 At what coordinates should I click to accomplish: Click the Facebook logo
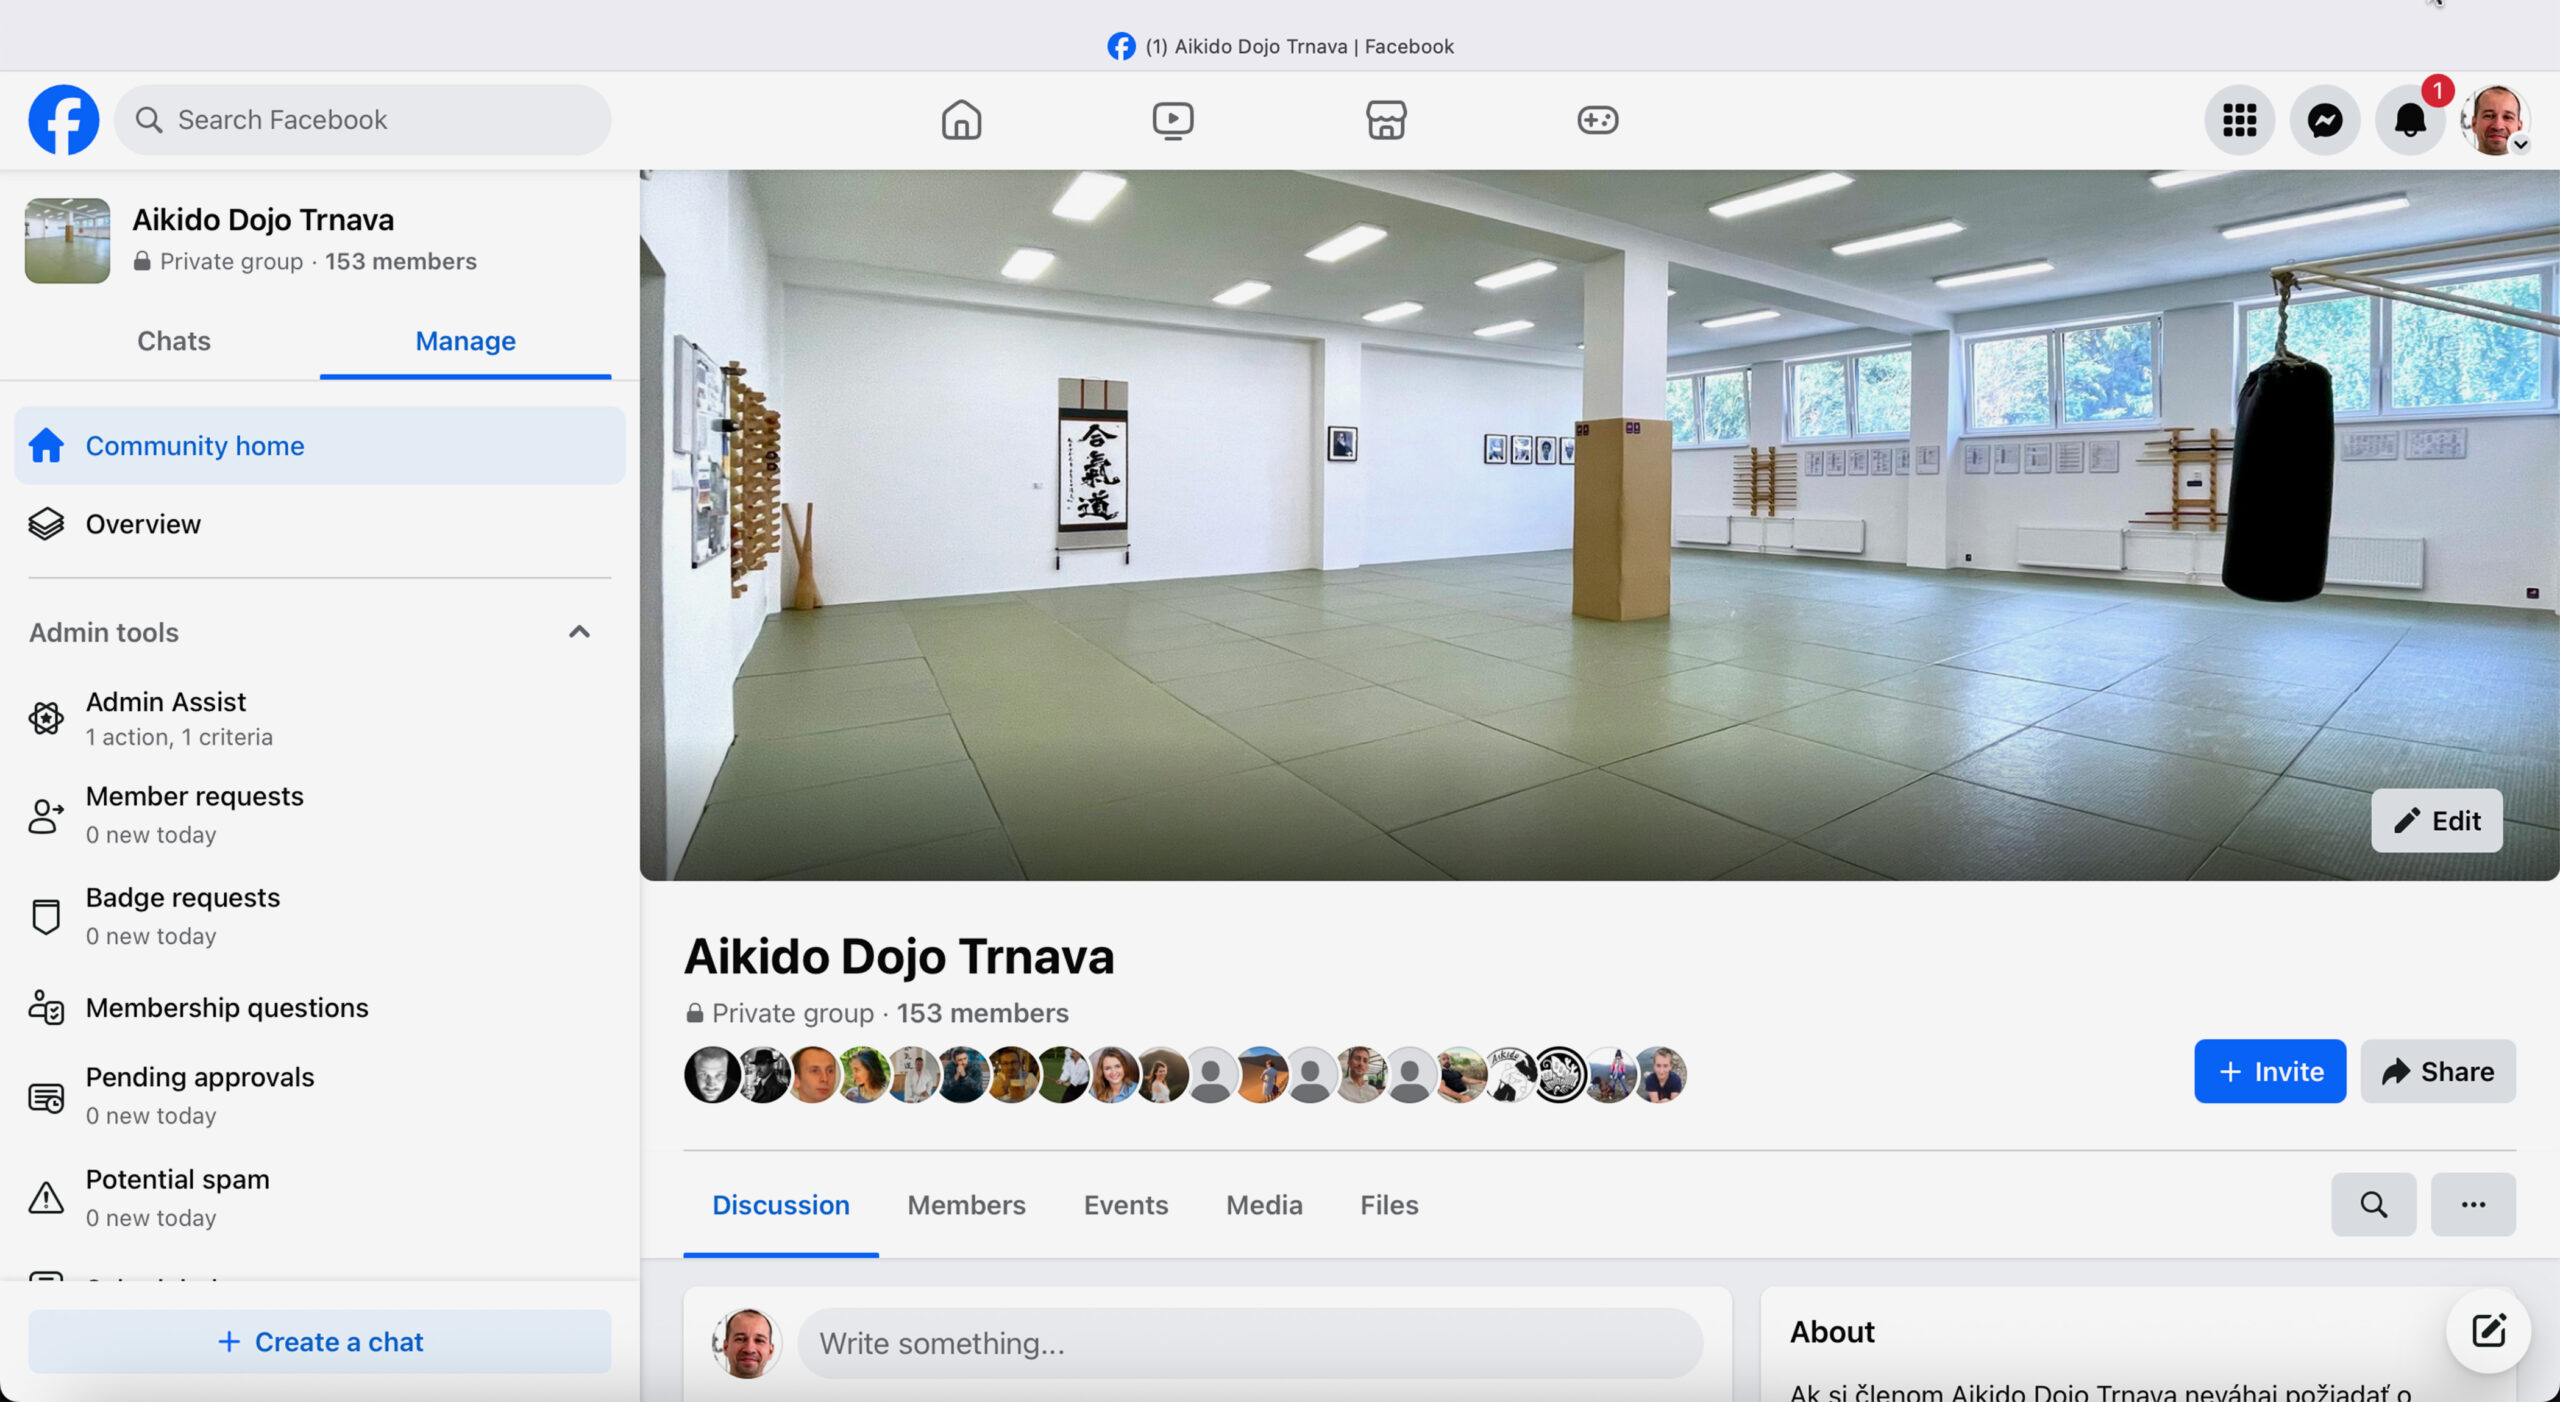[x=63, y=120]
